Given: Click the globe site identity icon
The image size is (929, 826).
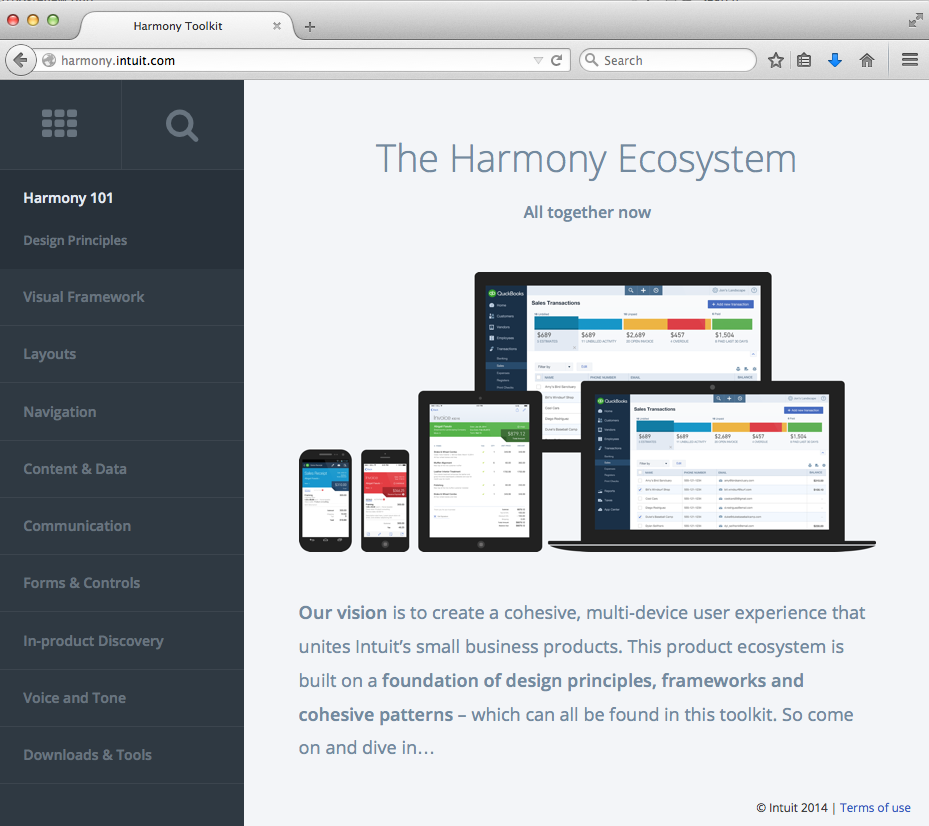Looking at the screenshot, I should (x=49, y=60).
